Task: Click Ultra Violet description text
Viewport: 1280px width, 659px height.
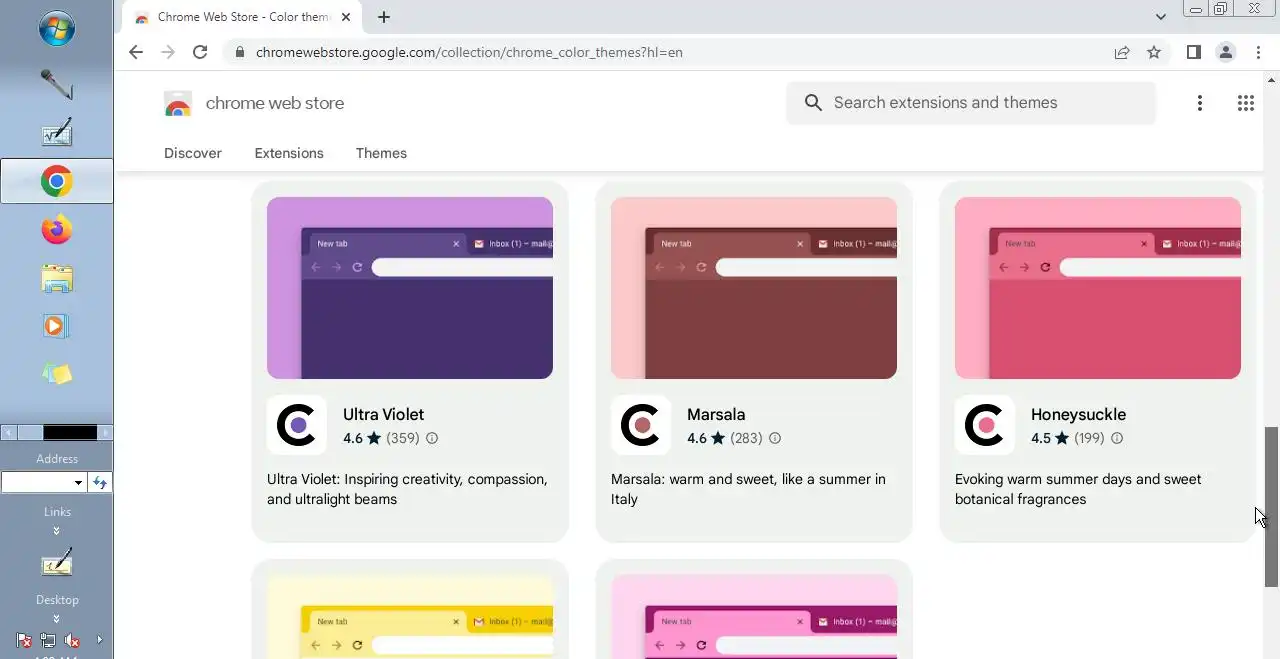Action: click(407, 489)
